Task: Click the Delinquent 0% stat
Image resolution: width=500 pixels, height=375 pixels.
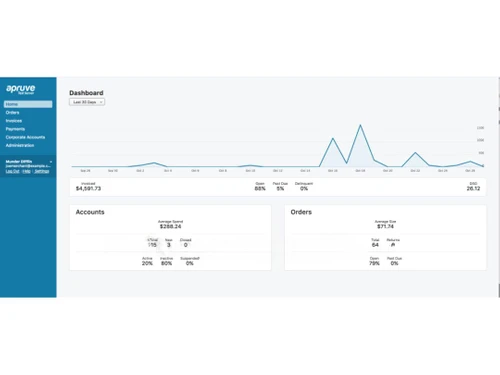Action: (304, 186)
